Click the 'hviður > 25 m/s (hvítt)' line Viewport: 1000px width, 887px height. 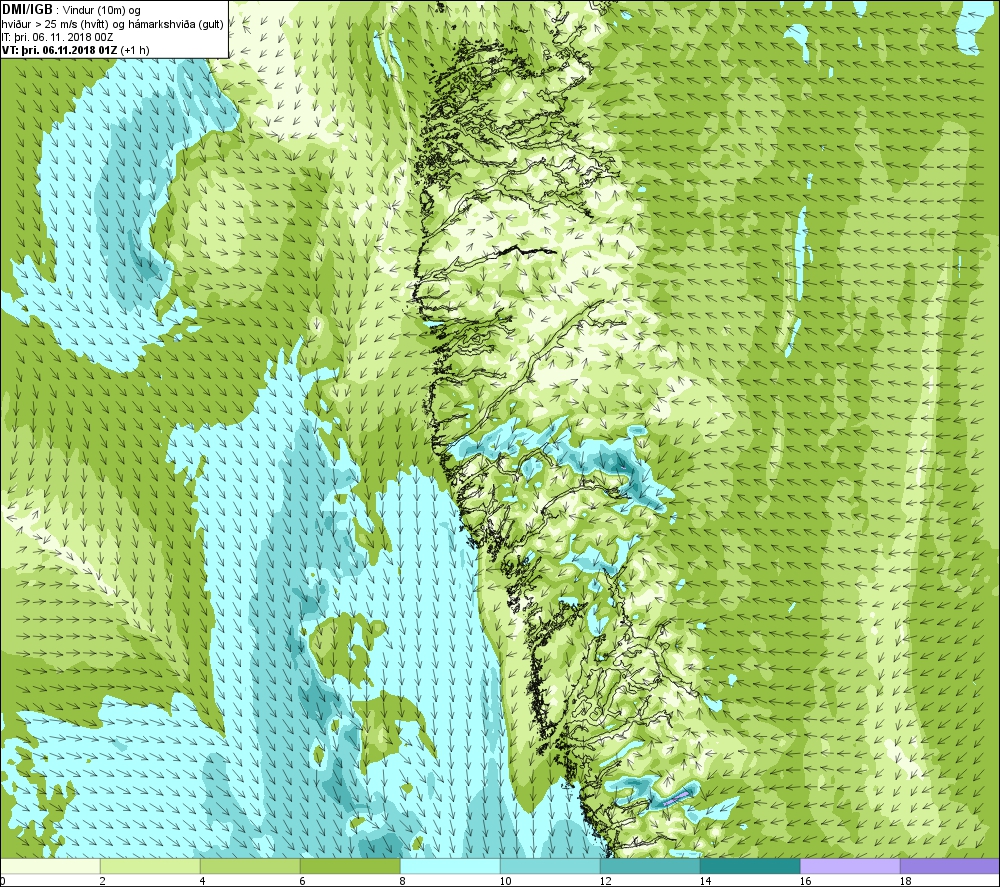point(56,24)
